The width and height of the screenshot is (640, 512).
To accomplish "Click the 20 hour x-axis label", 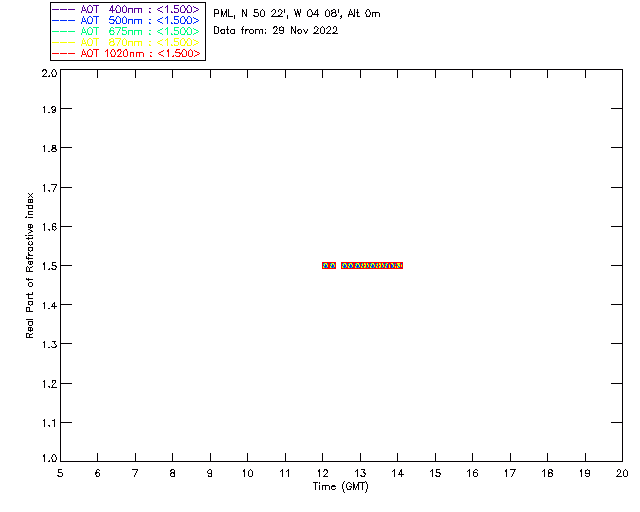I will point(622,473).
